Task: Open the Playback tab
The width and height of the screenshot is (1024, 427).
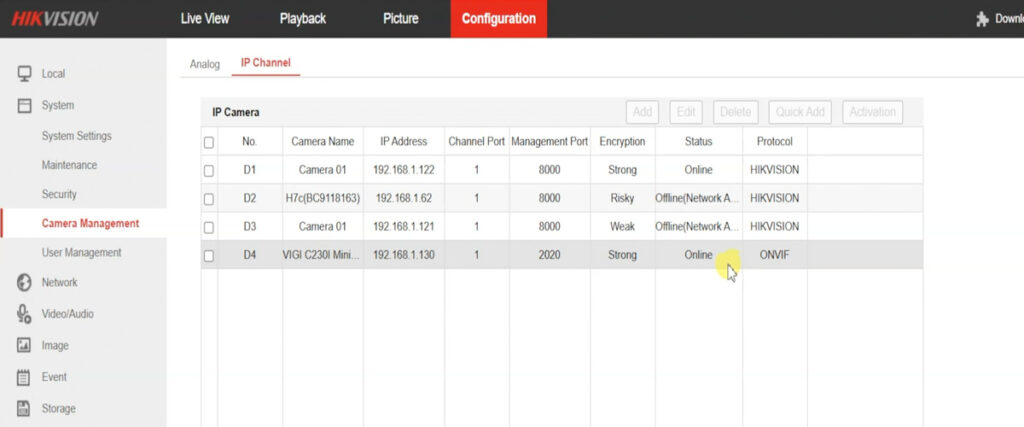Action: click(x=302, y=19)
